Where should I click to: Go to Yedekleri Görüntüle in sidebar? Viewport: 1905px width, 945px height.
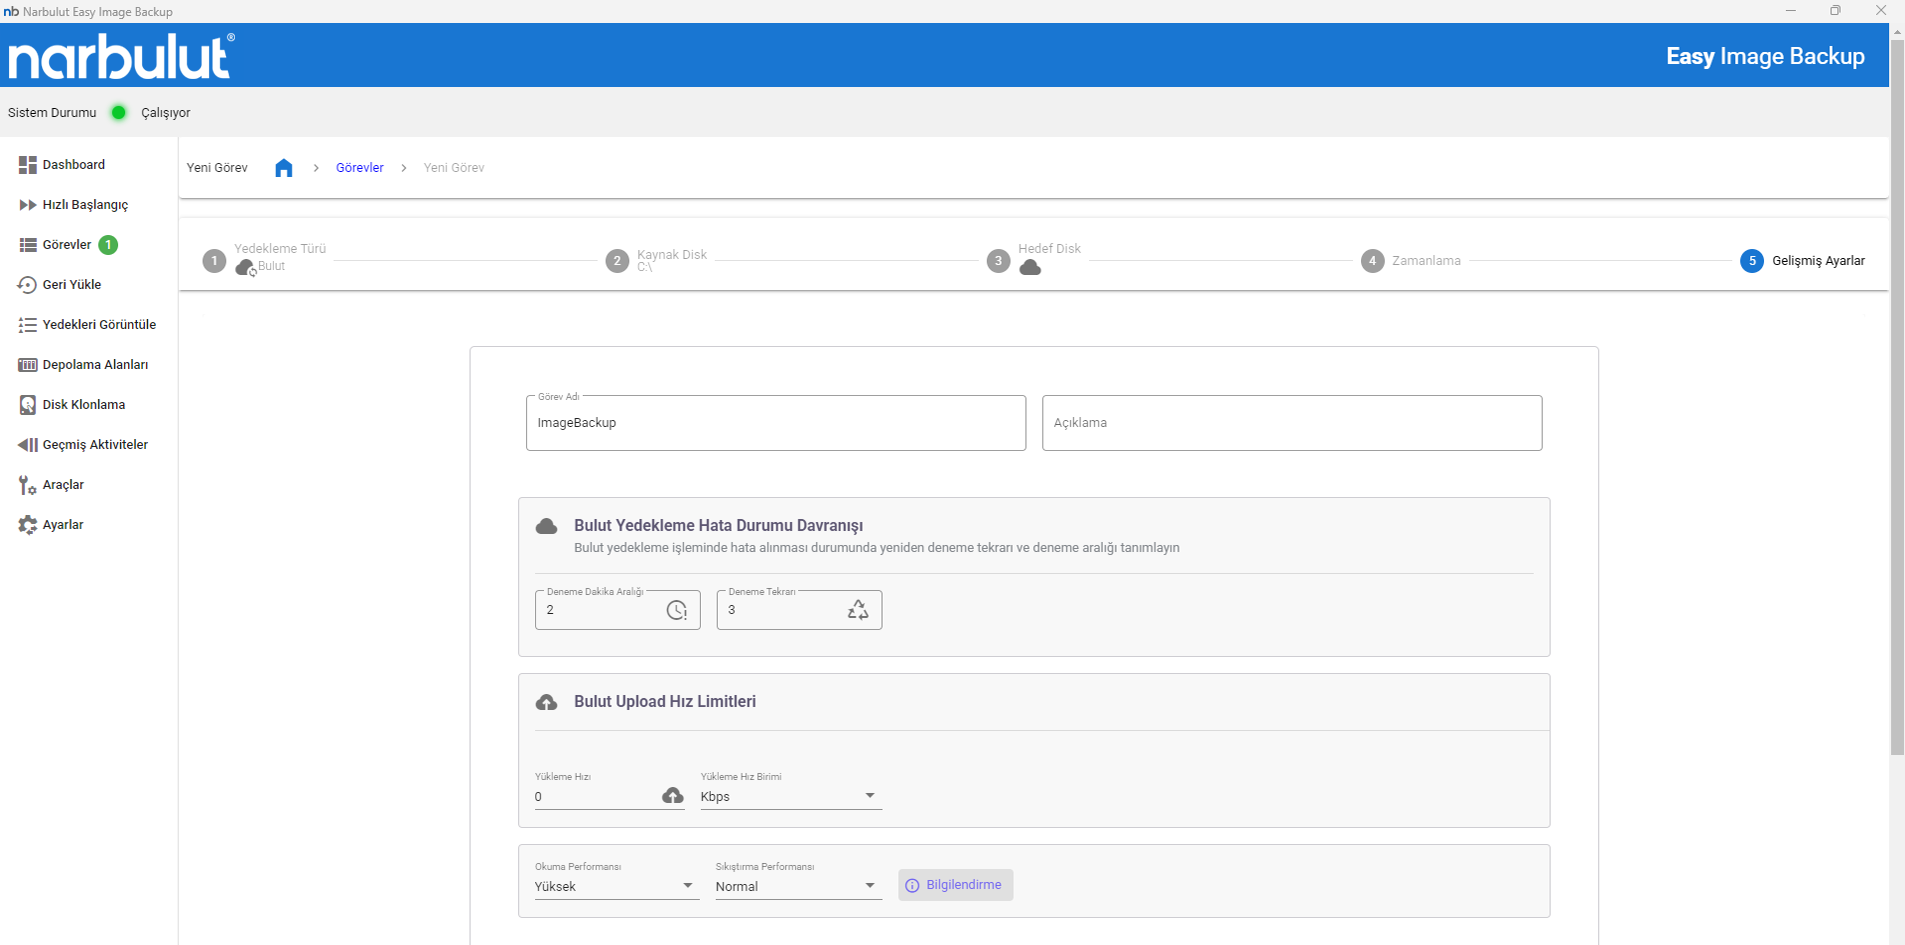point(98,325)
